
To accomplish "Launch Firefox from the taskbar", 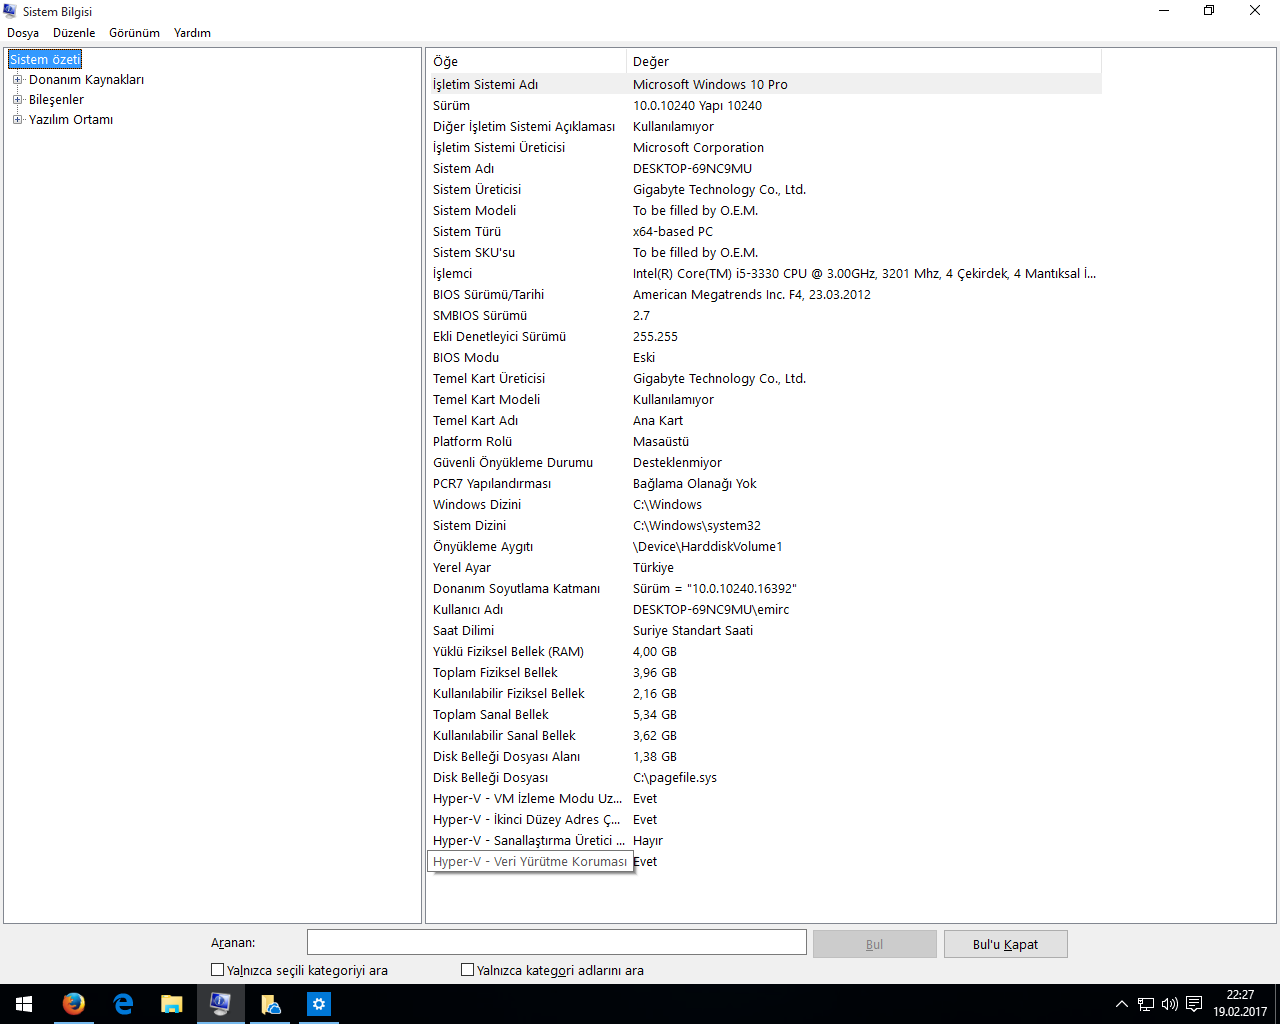I will pyautogui.click(x=73, y=1004).
